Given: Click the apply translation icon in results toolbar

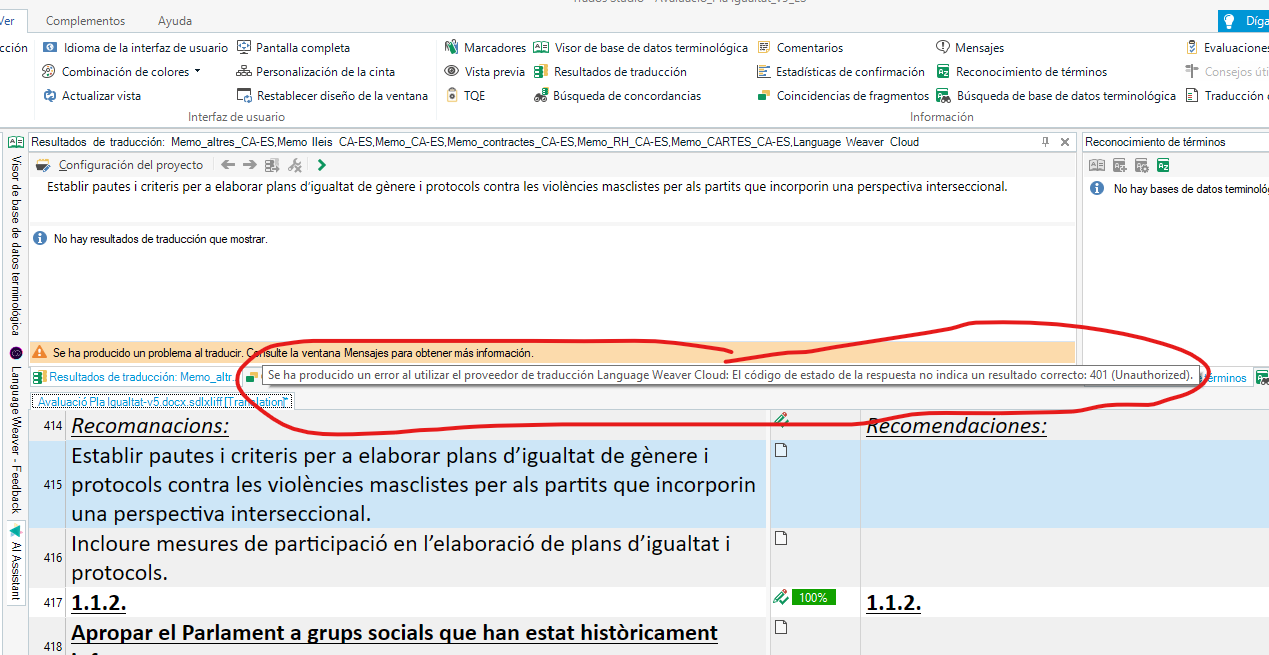Looking at the screenshot, I should coord(273,165).
